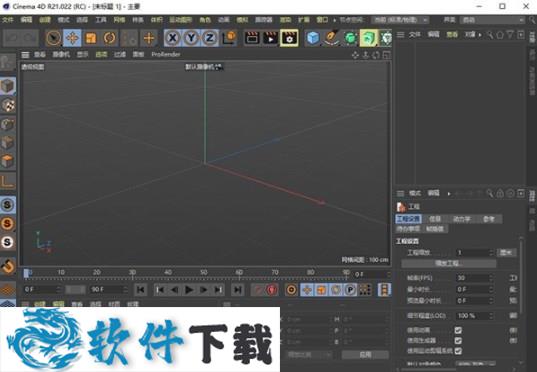This screenshot has height=372, width=537.
Task: Step to next frame
Action: tap(203, 290)
